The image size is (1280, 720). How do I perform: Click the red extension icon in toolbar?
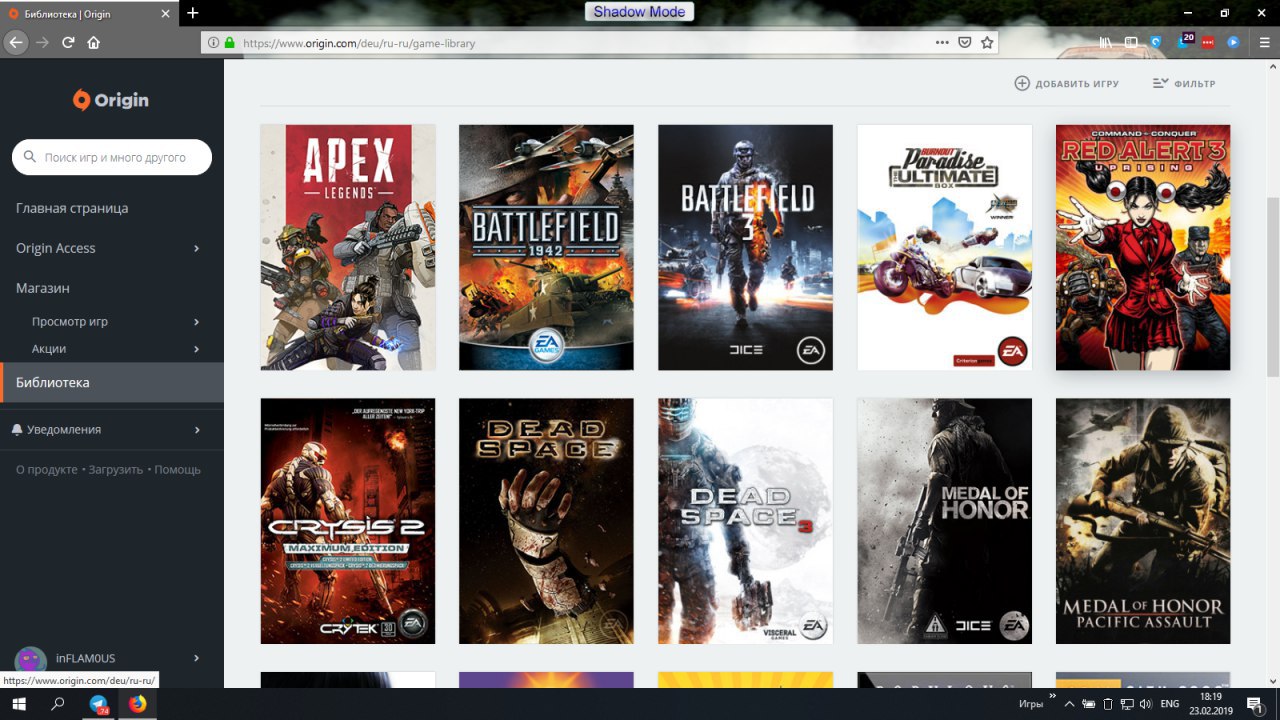click(1208, 43)
